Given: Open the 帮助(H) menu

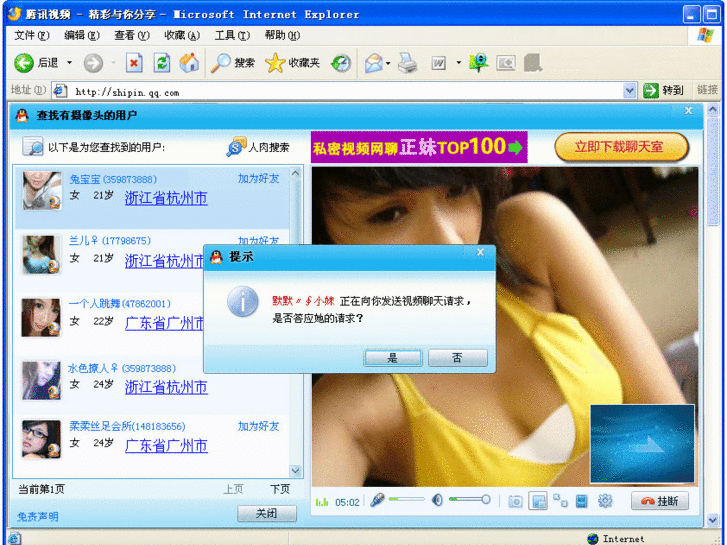Looking at the screenshot, I should point(282,35).
